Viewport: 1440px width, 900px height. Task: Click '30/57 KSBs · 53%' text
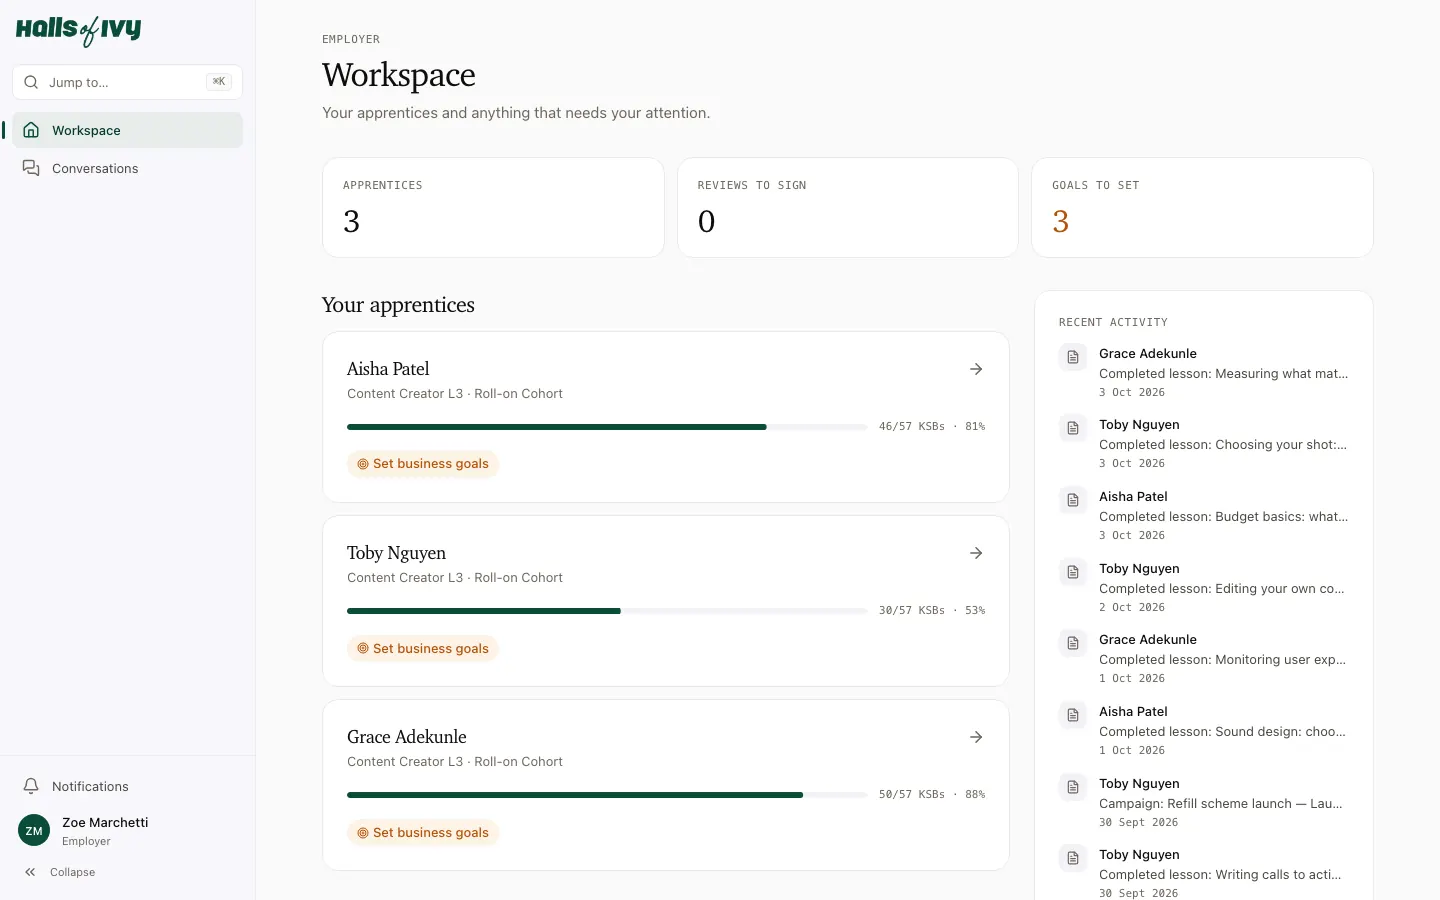[x=932, y=610]
